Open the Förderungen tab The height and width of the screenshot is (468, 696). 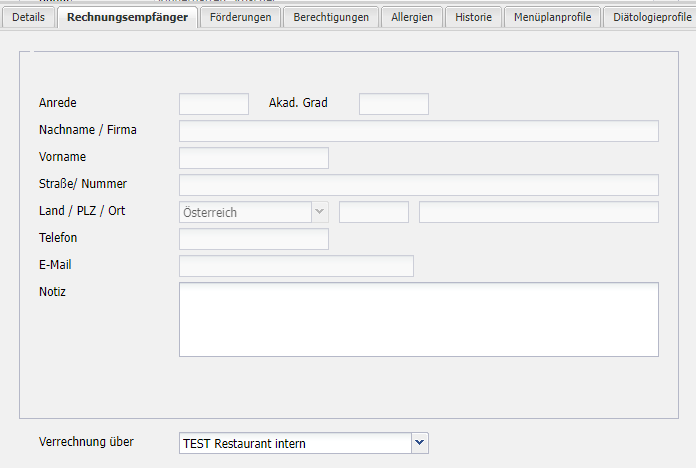click(240, 17)
